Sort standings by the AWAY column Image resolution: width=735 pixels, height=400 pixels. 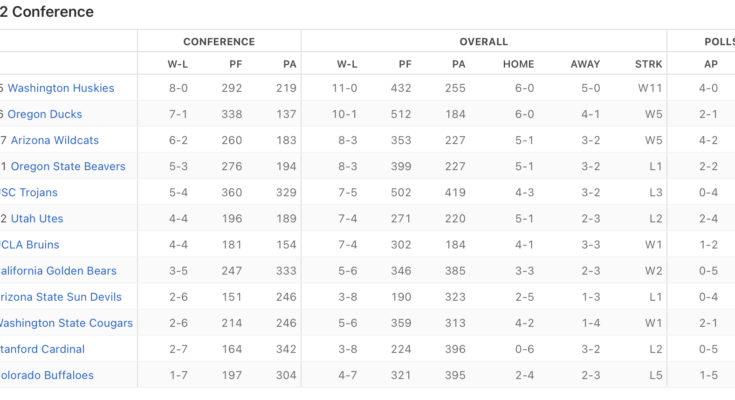click(x=585, y=64)
